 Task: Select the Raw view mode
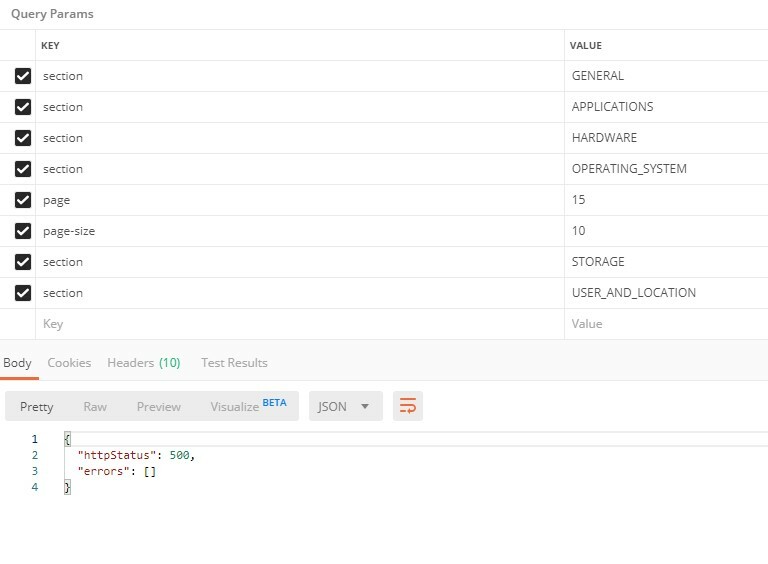coord(95,407)
